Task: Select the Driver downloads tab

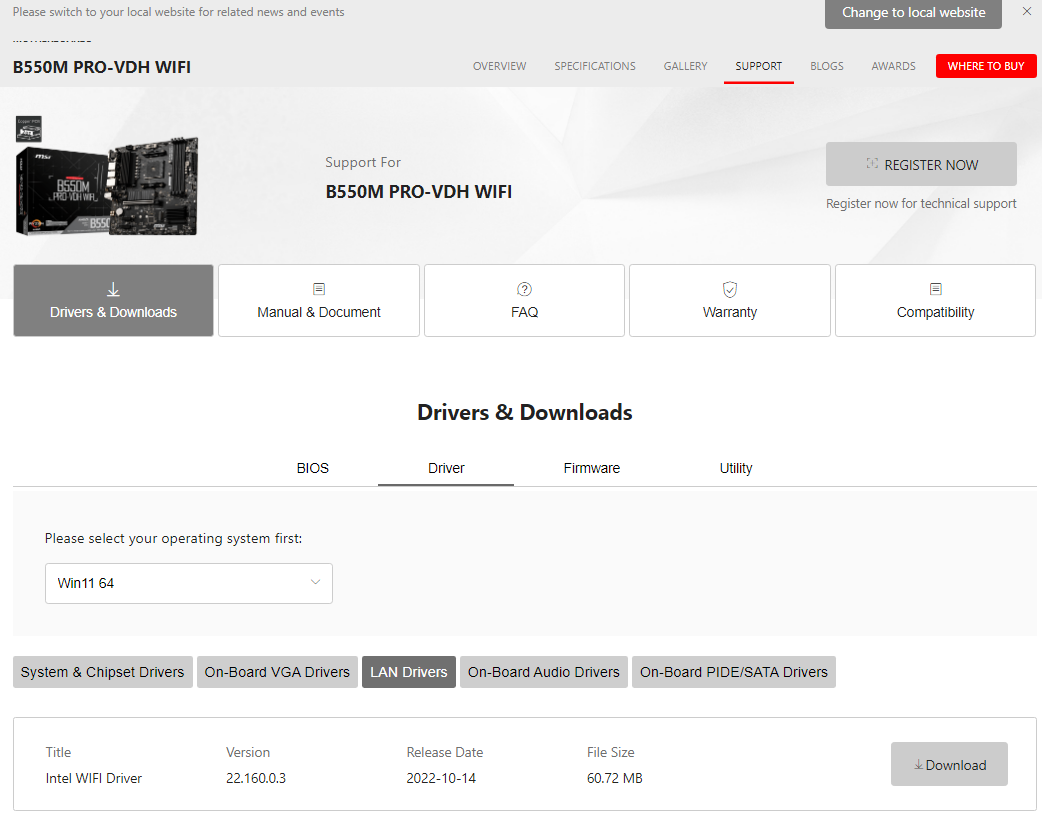Action: [x=446, y=468]
